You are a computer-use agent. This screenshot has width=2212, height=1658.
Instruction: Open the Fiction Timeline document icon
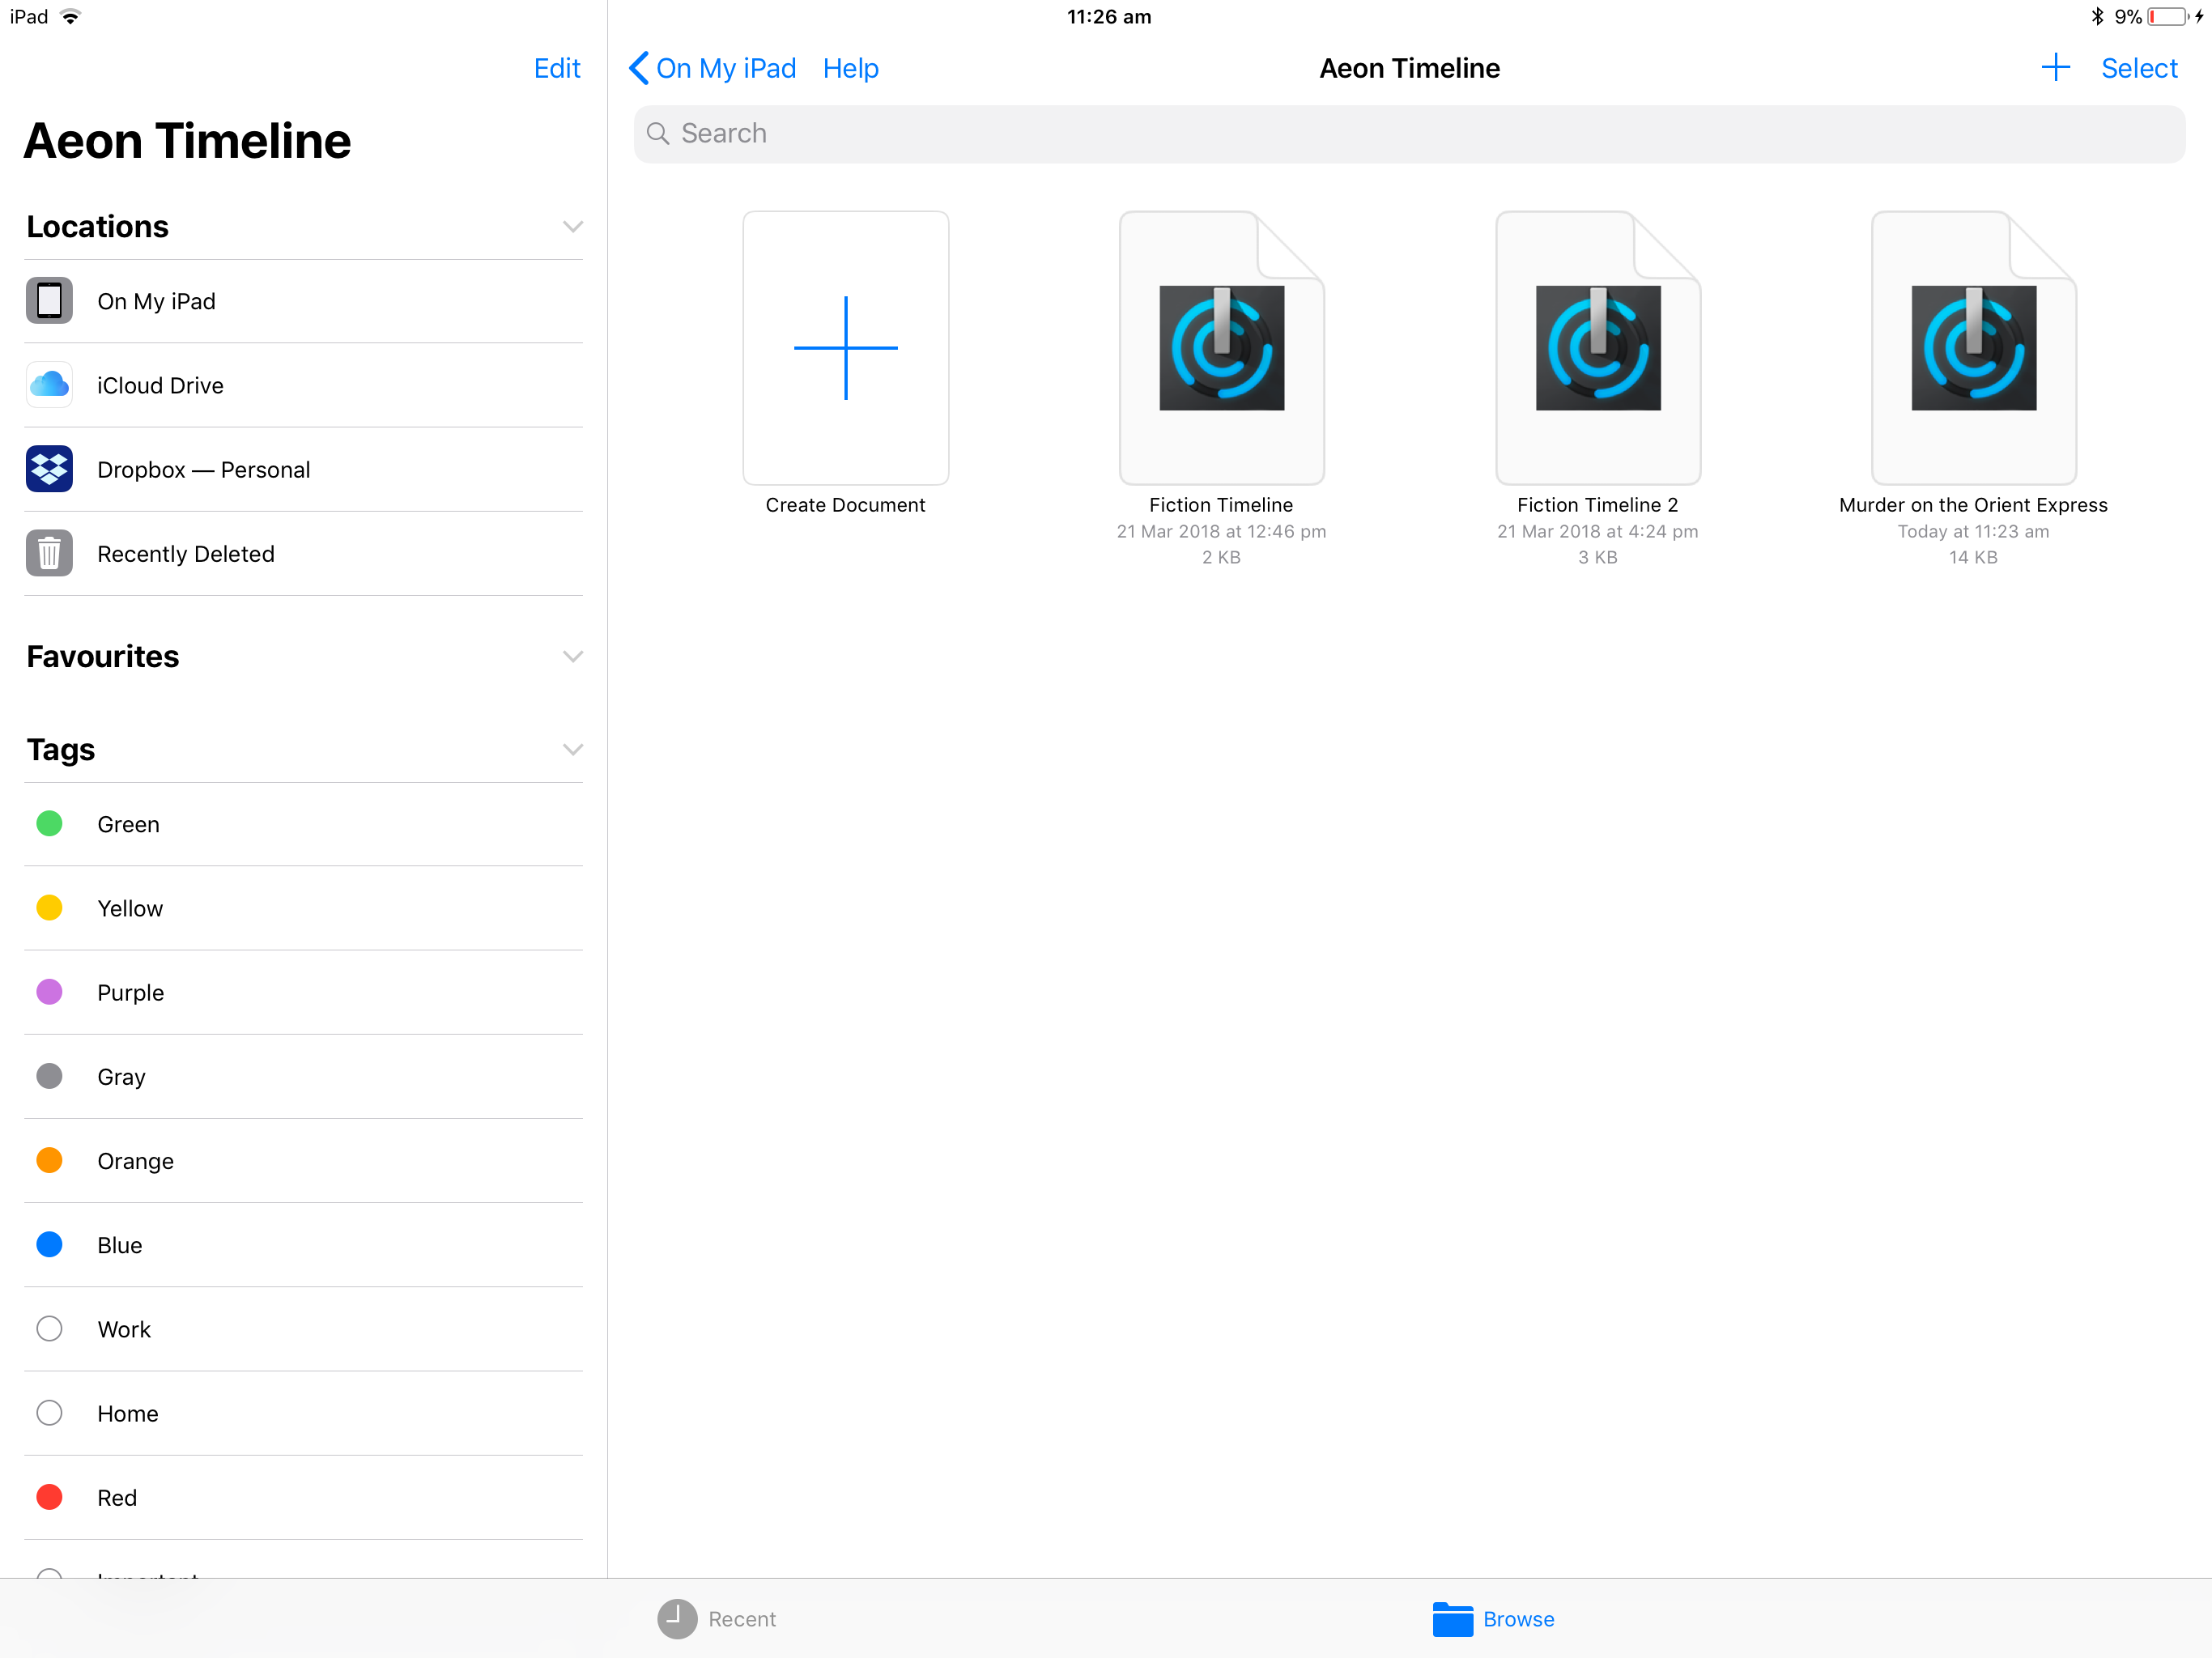pos(1221,348)
